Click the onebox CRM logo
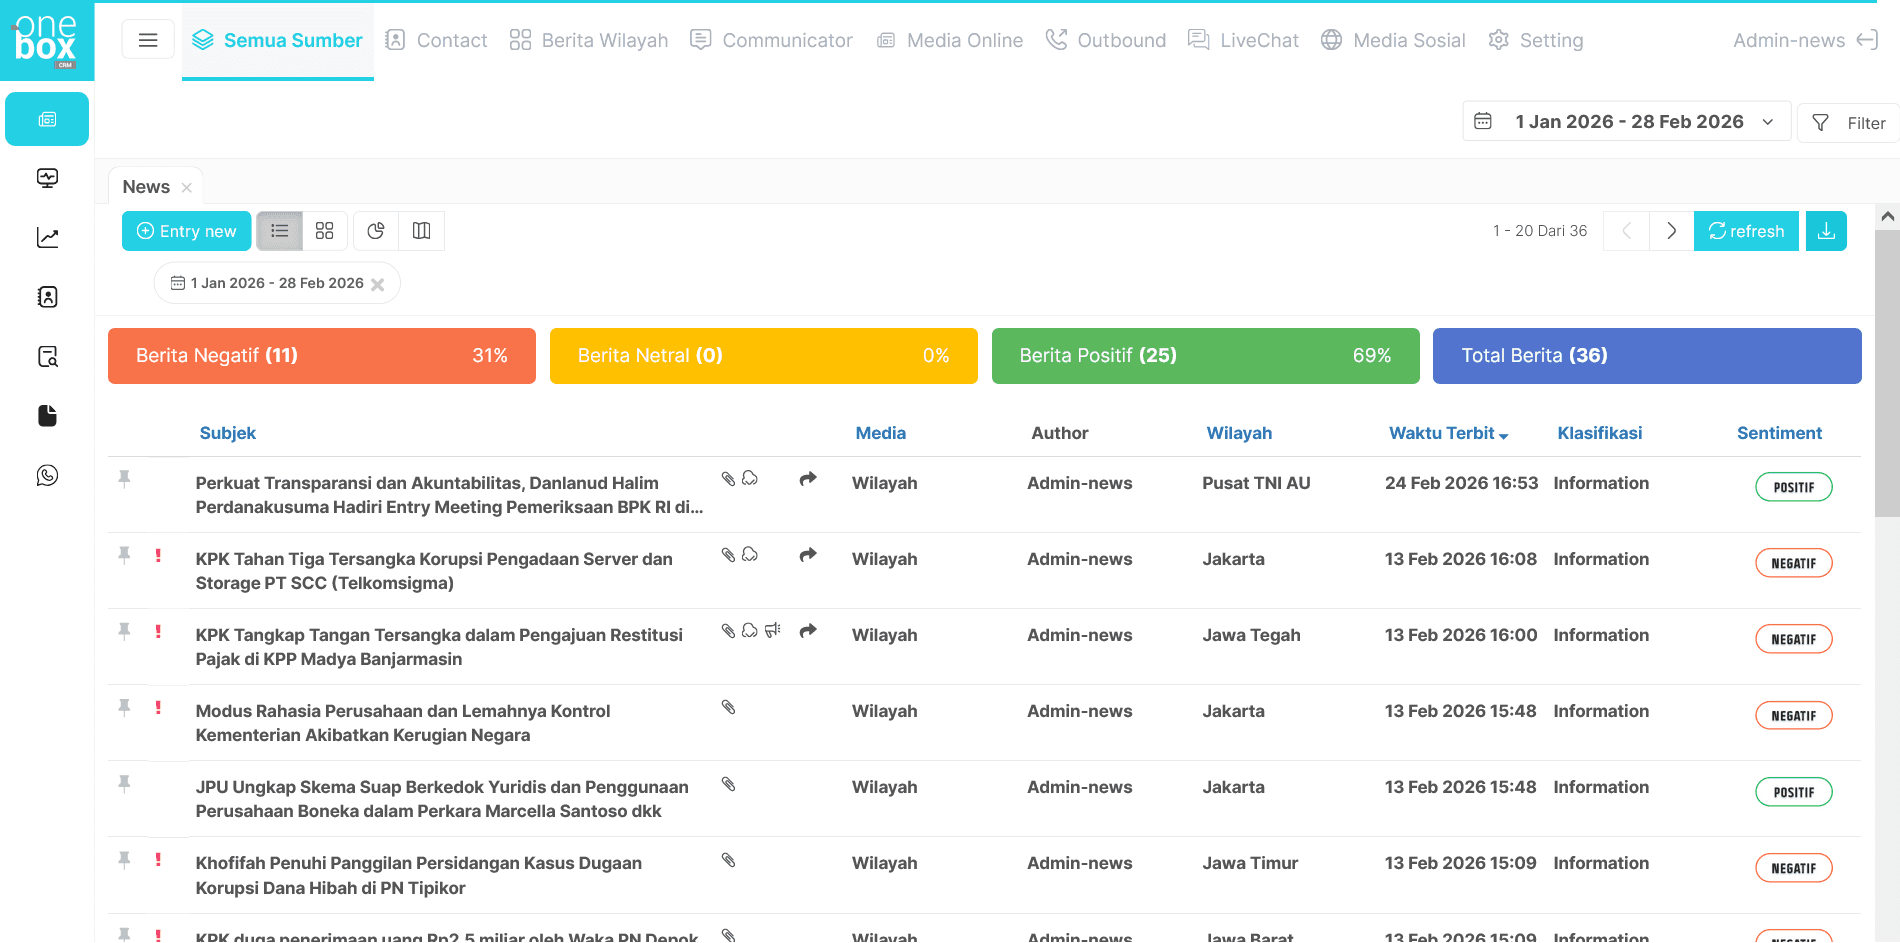1900x943 pixels. tap(46, 40)
